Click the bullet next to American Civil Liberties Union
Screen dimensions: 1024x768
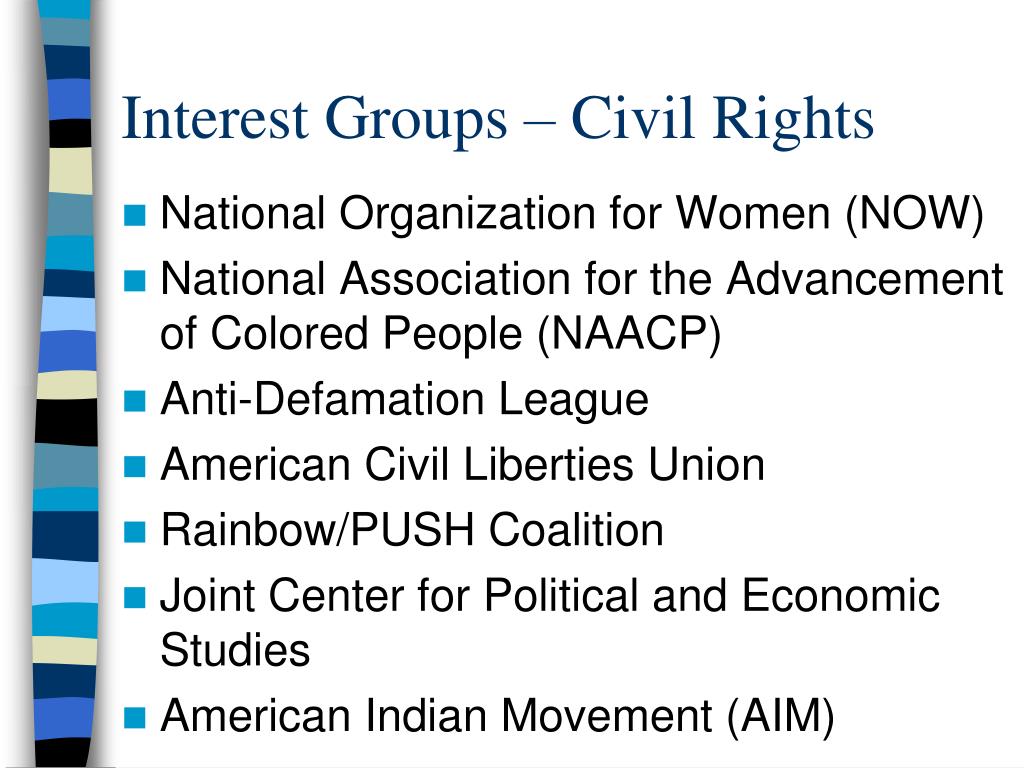point(135,466)
